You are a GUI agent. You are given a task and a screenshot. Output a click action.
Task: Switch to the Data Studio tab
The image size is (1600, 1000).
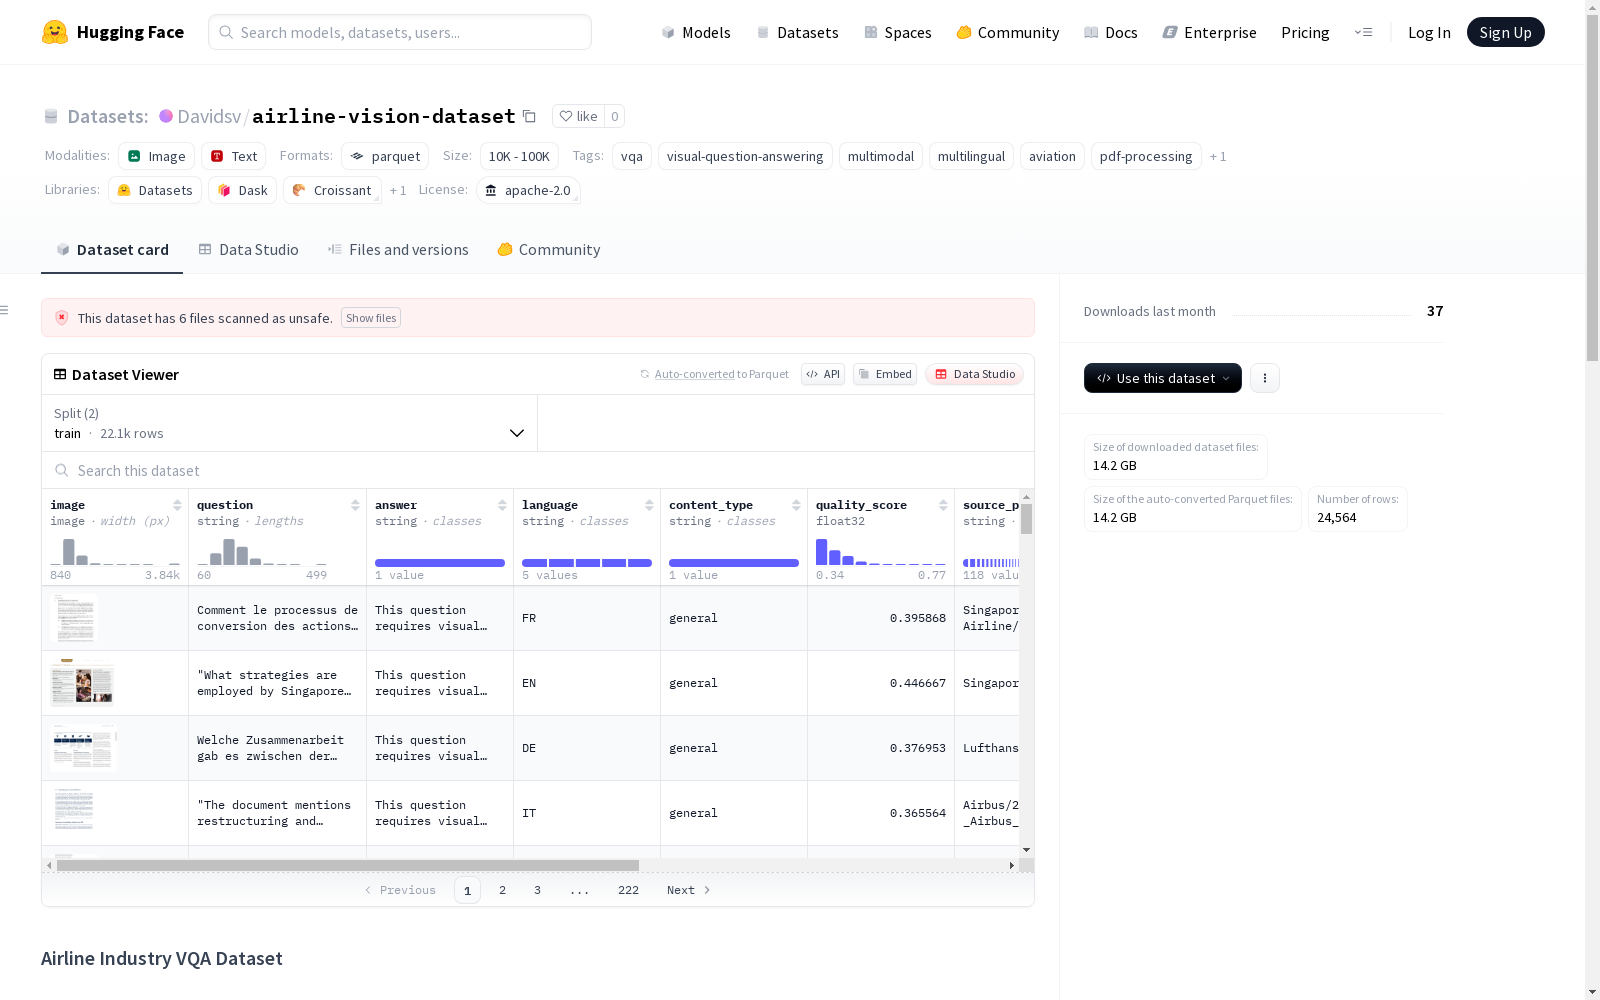coord(249,250)
